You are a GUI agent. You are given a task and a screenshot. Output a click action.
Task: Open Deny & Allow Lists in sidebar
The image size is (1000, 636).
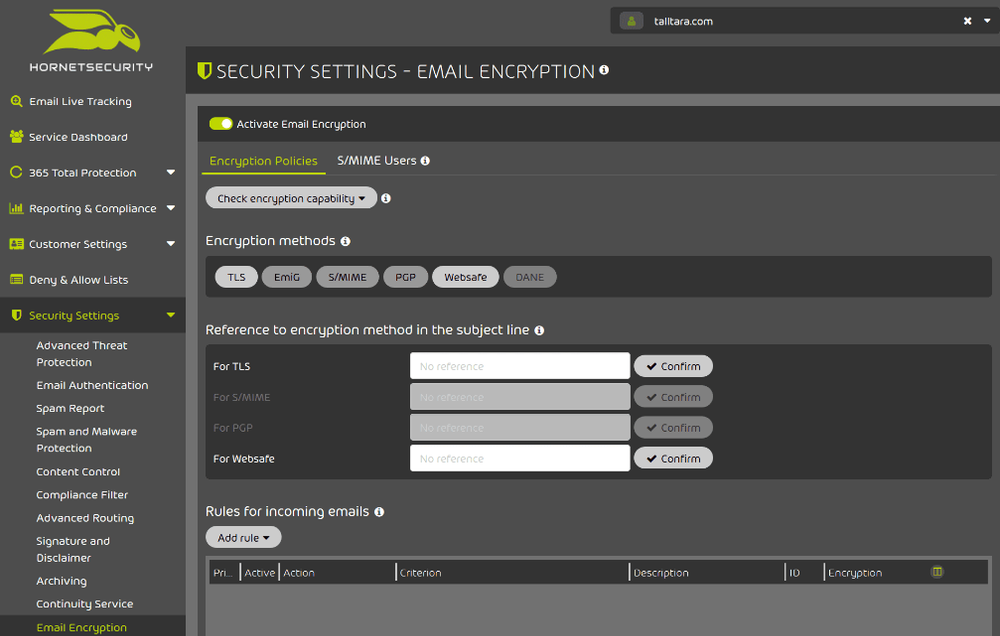click(x=78, y=280)
